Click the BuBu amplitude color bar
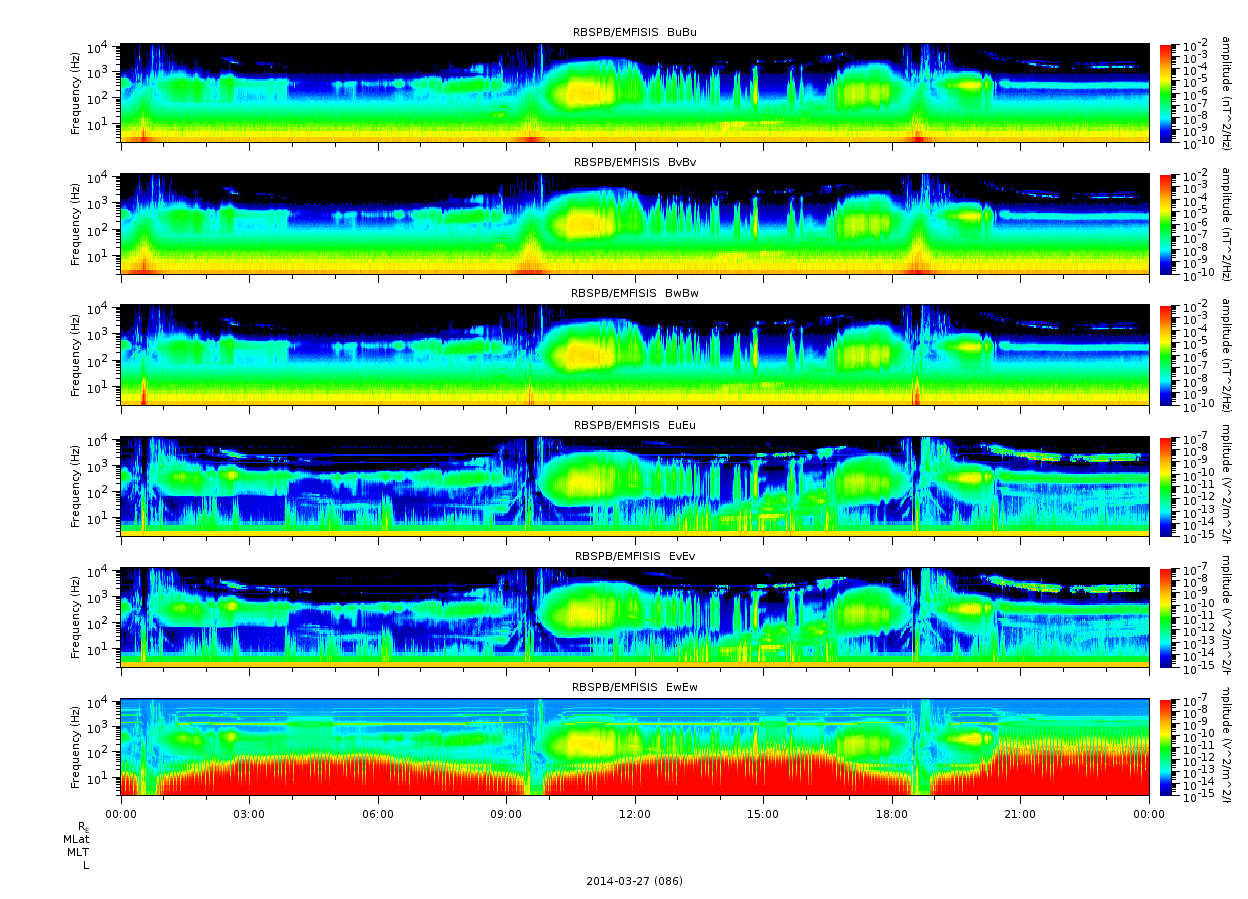Image resolution: width=1248 pixels, height=899 pixels. [x=1165, y=93]
